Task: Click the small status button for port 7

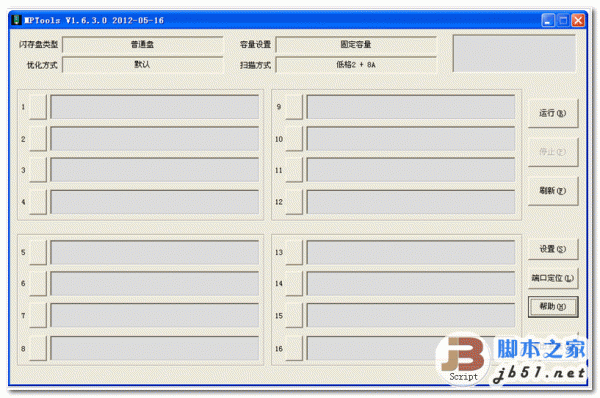Action: [38, 315]
